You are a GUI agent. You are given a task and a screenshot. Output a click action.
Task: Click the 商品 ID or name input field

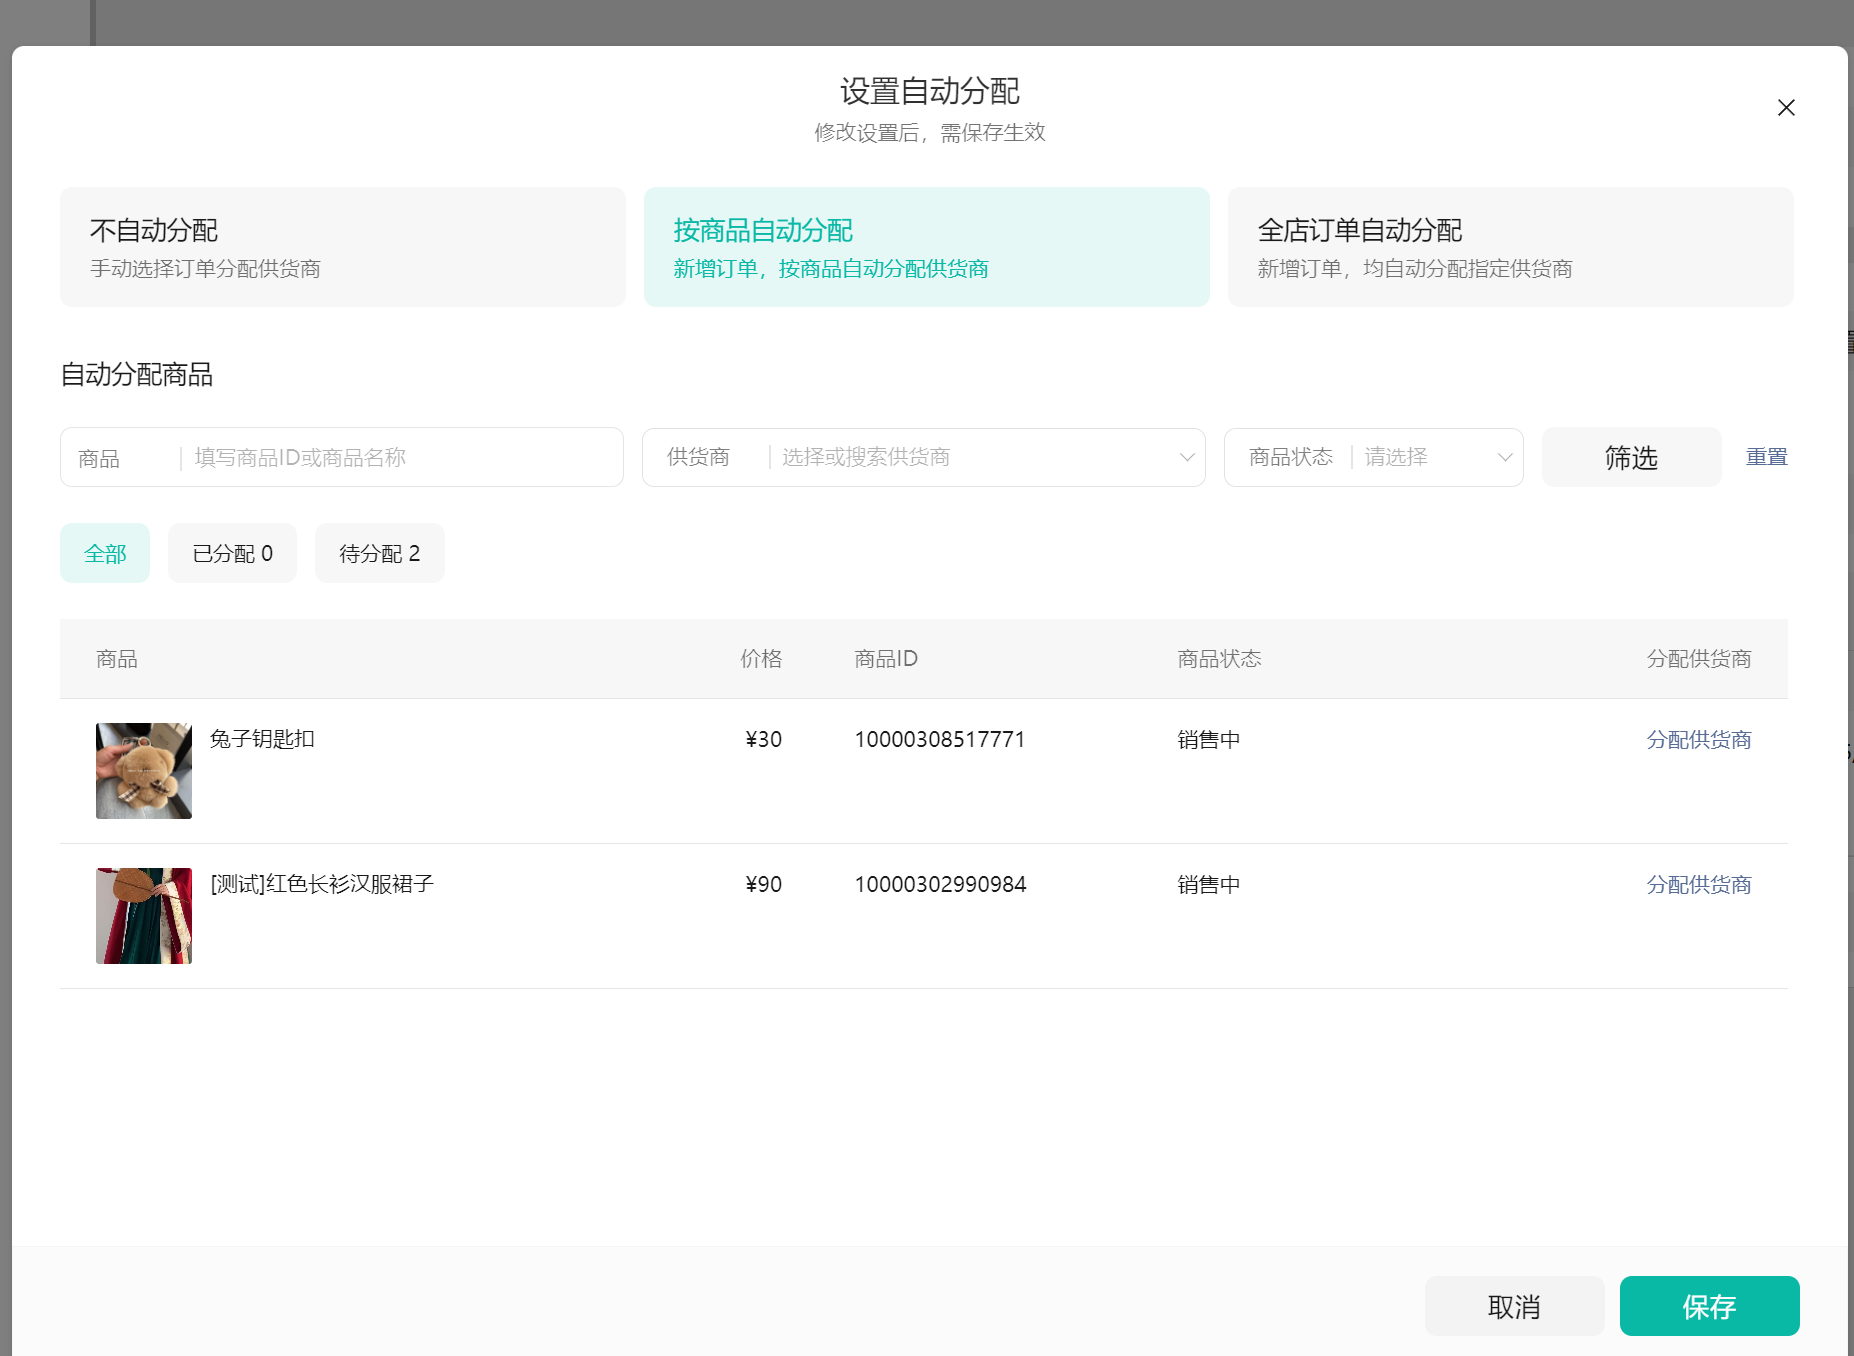[400, 458]
